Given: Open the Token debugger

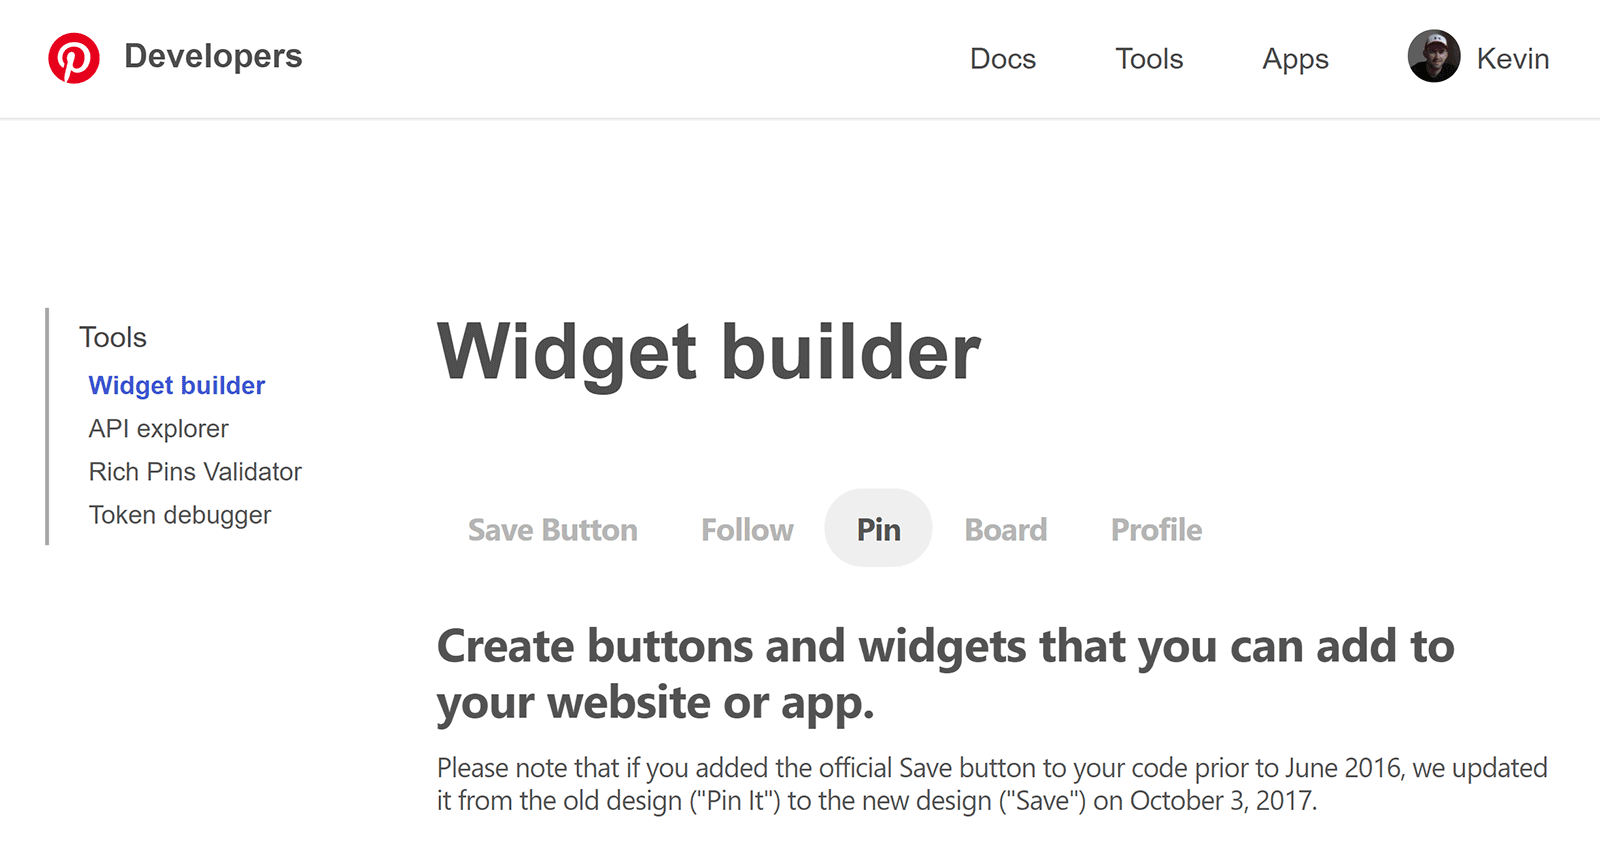Looking at the screenshot, I should tap(180, 514).
